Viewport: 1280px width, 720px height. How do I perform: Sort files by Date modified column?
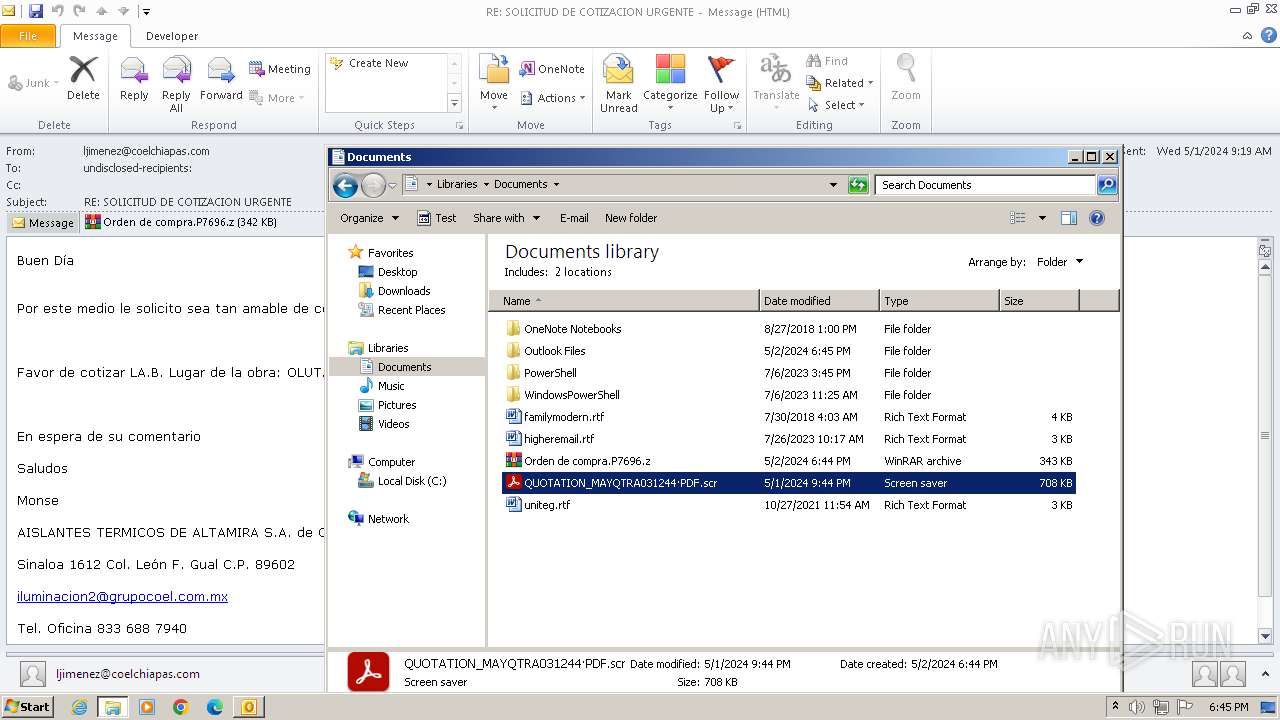(819, 301)
